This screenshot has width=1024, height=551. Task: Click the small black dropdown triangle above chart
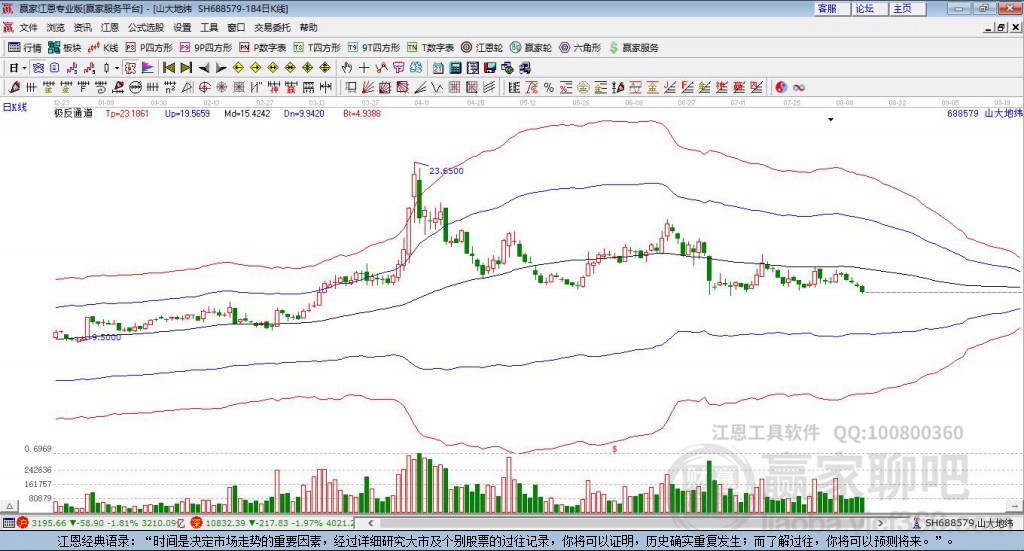(831, 119)
